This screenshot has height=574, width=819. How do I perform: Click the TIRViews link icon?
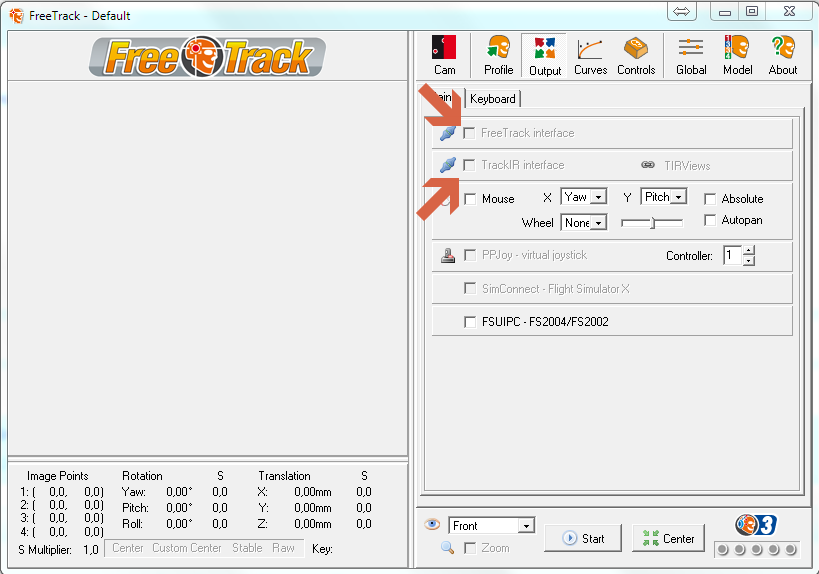648,165
